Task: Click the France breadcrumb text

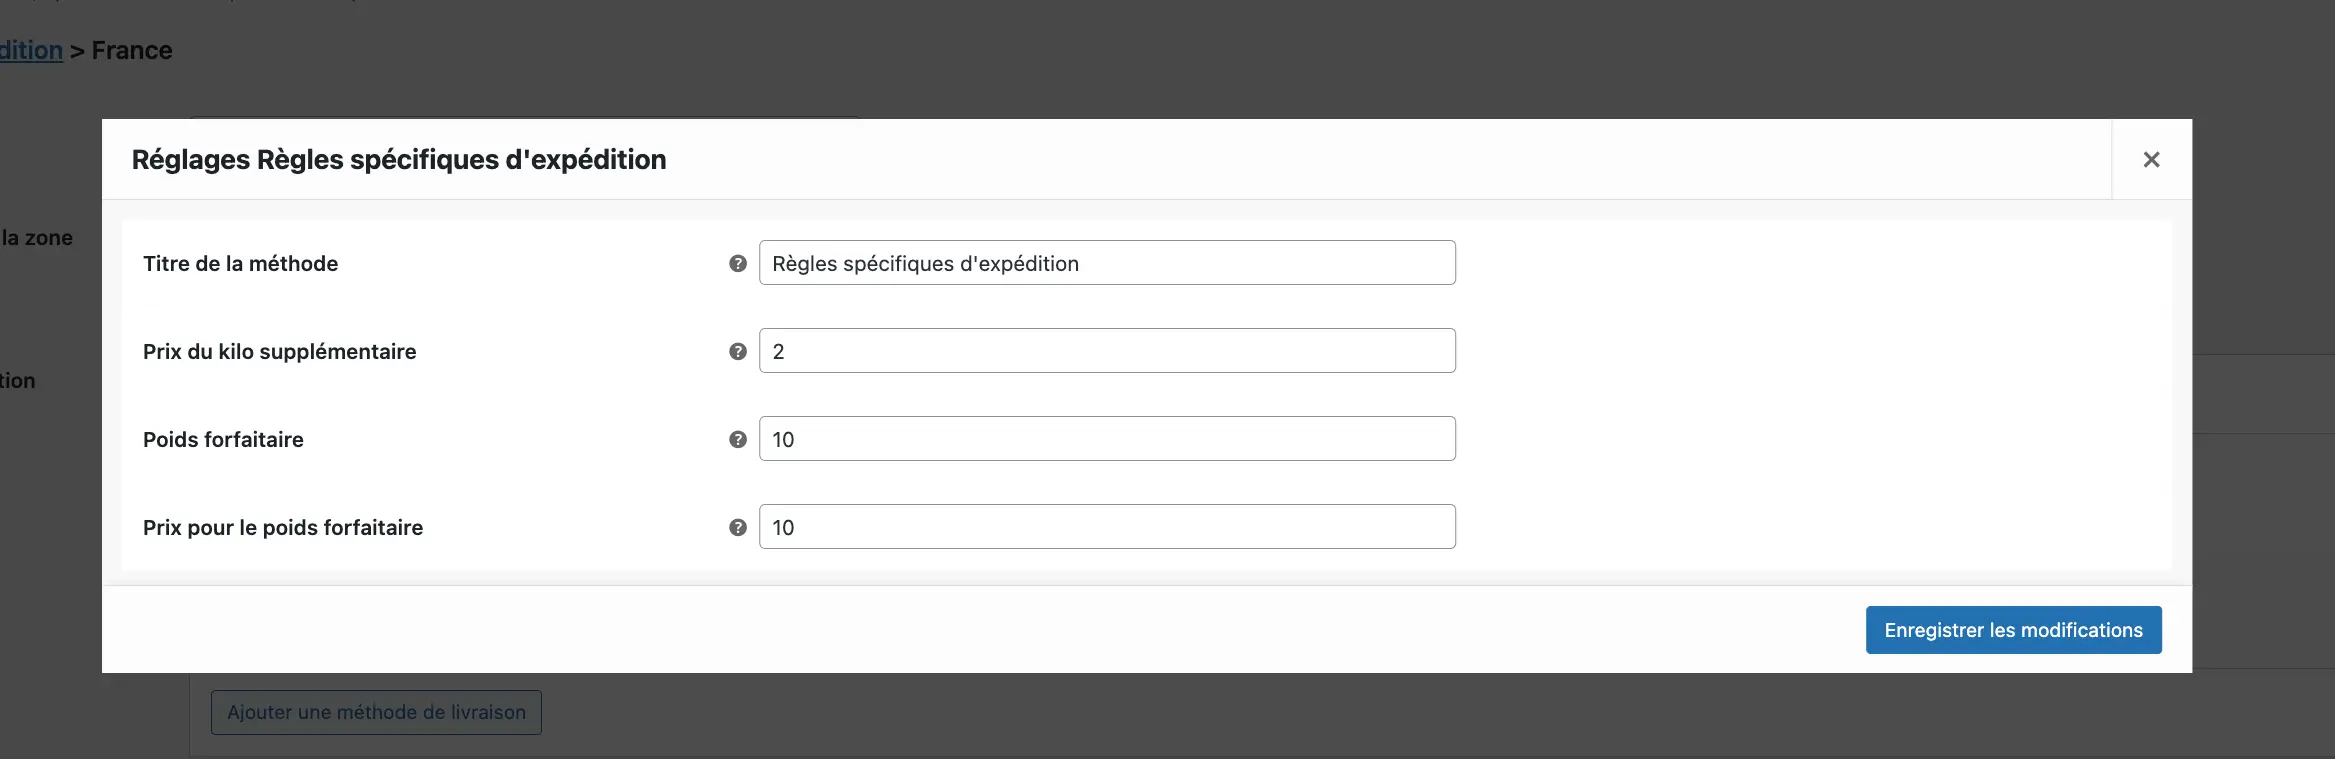Action: (132, 51)
